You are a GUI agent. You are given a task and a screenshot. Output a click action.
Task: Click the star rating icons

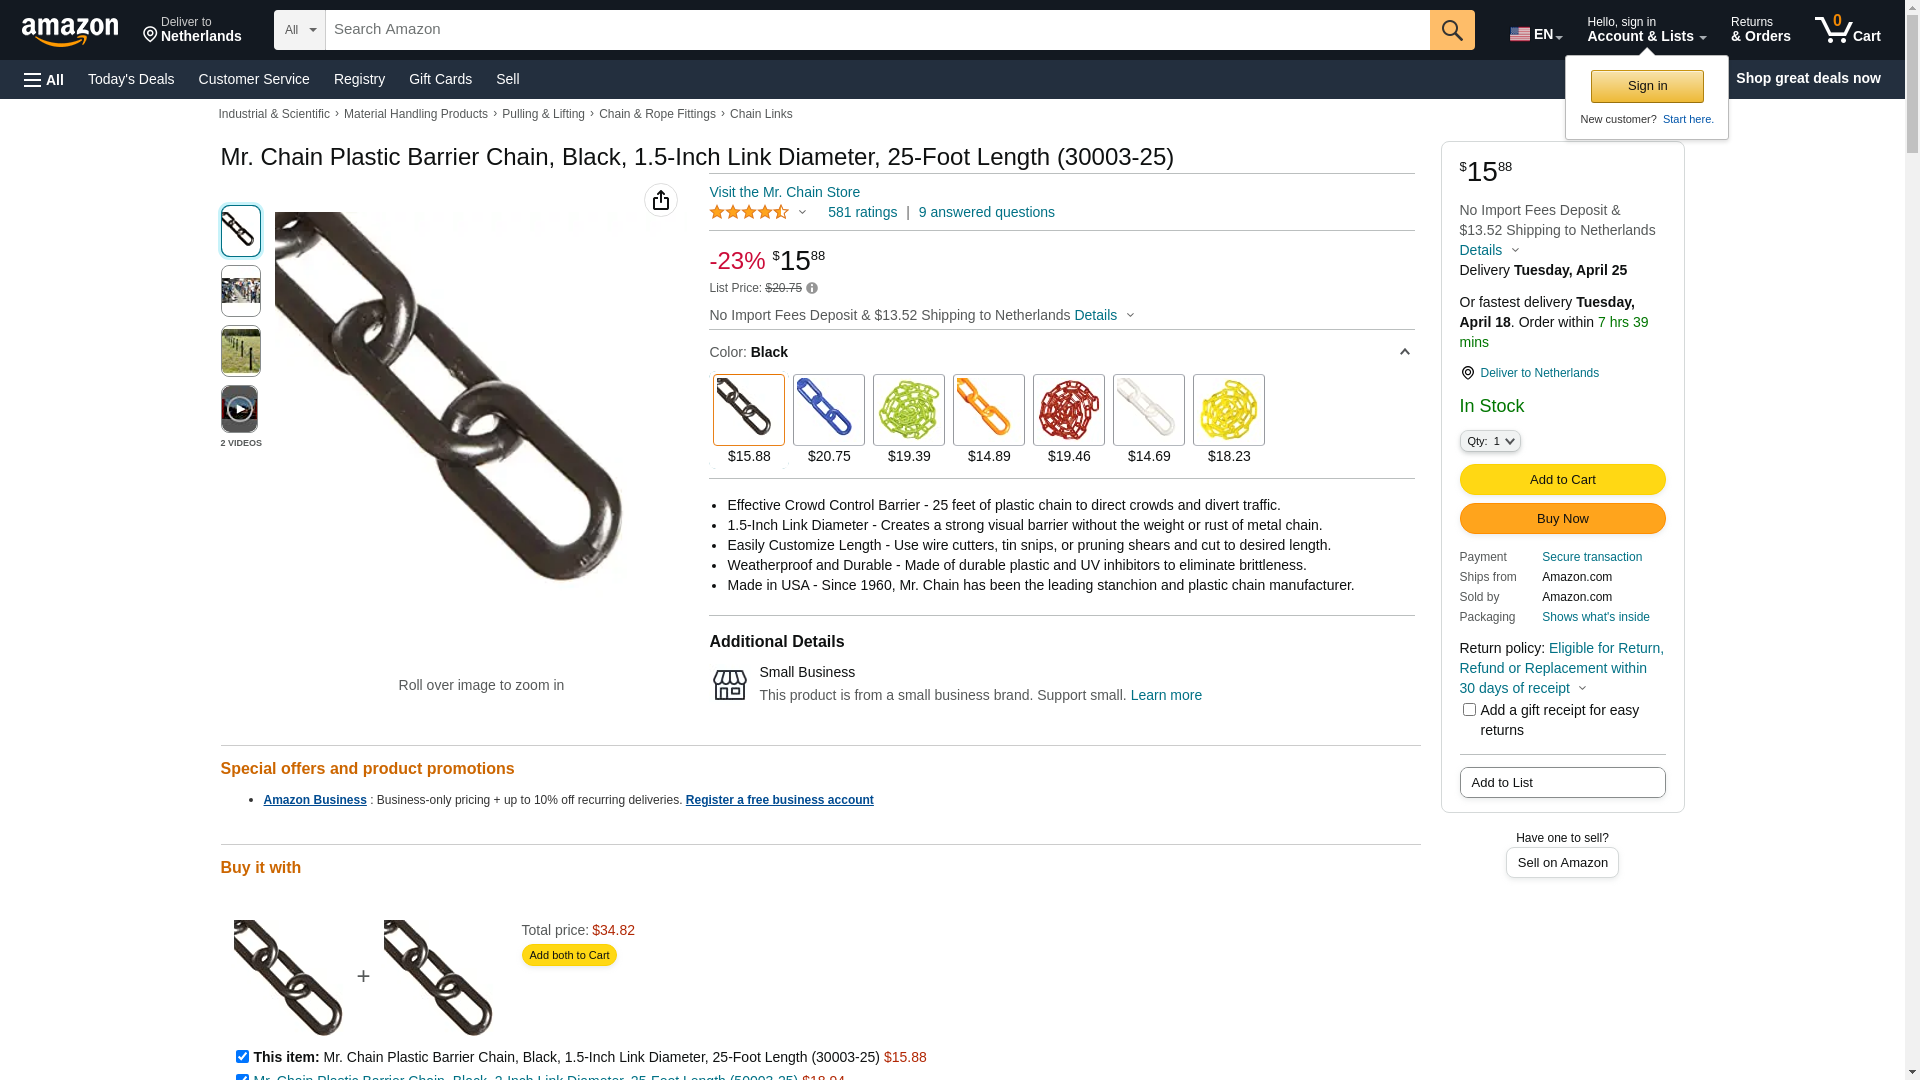(749, 212)
